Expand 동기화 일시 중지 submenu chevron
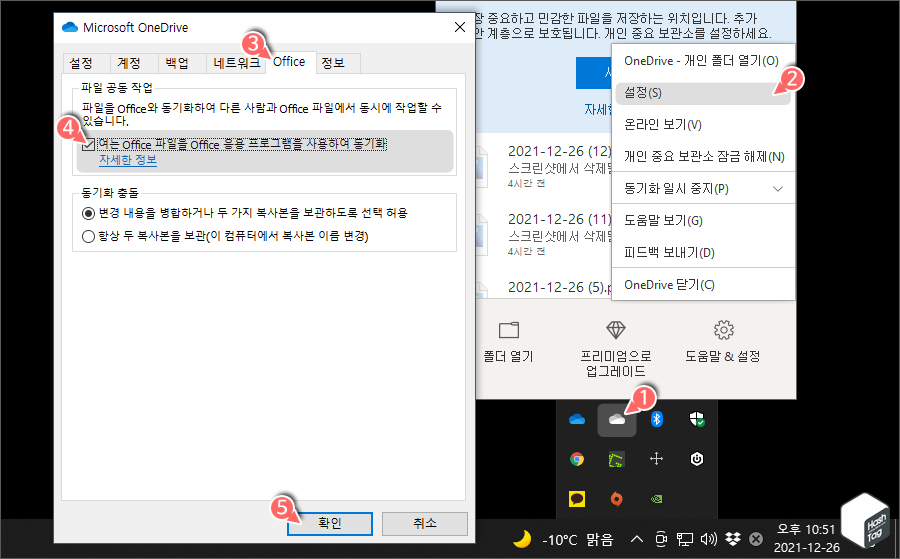Screen dimensions: 900x559 click(778, 189)
